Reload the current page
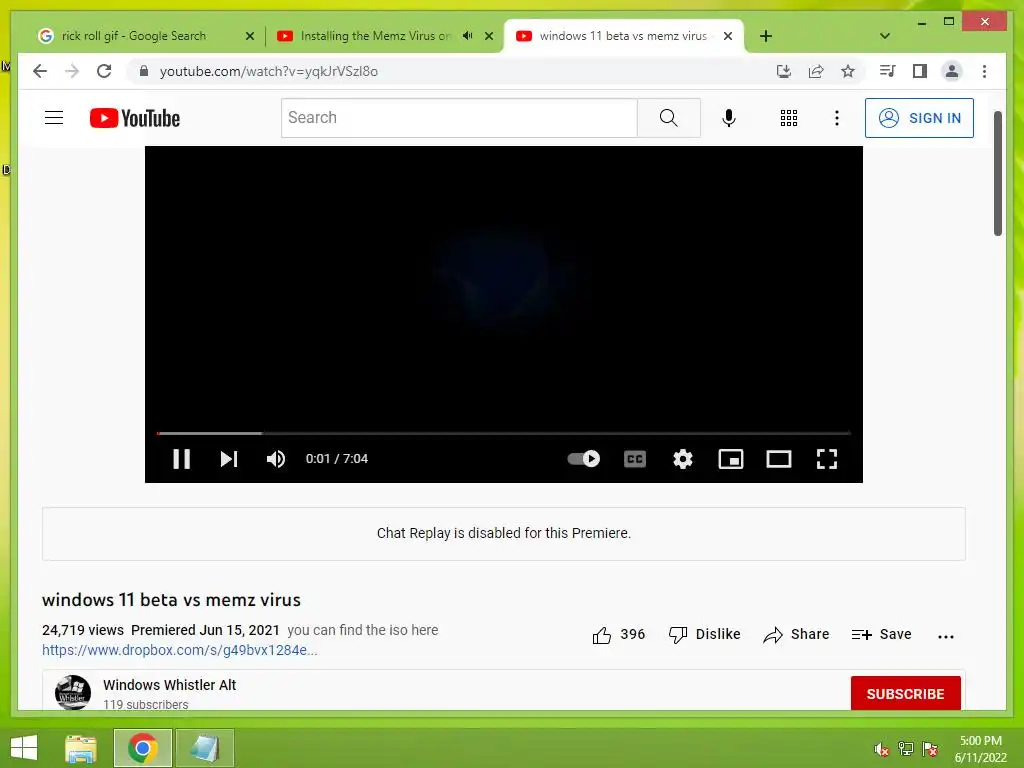This screenshot has height=768, width=1024. (x=104, y=71)
